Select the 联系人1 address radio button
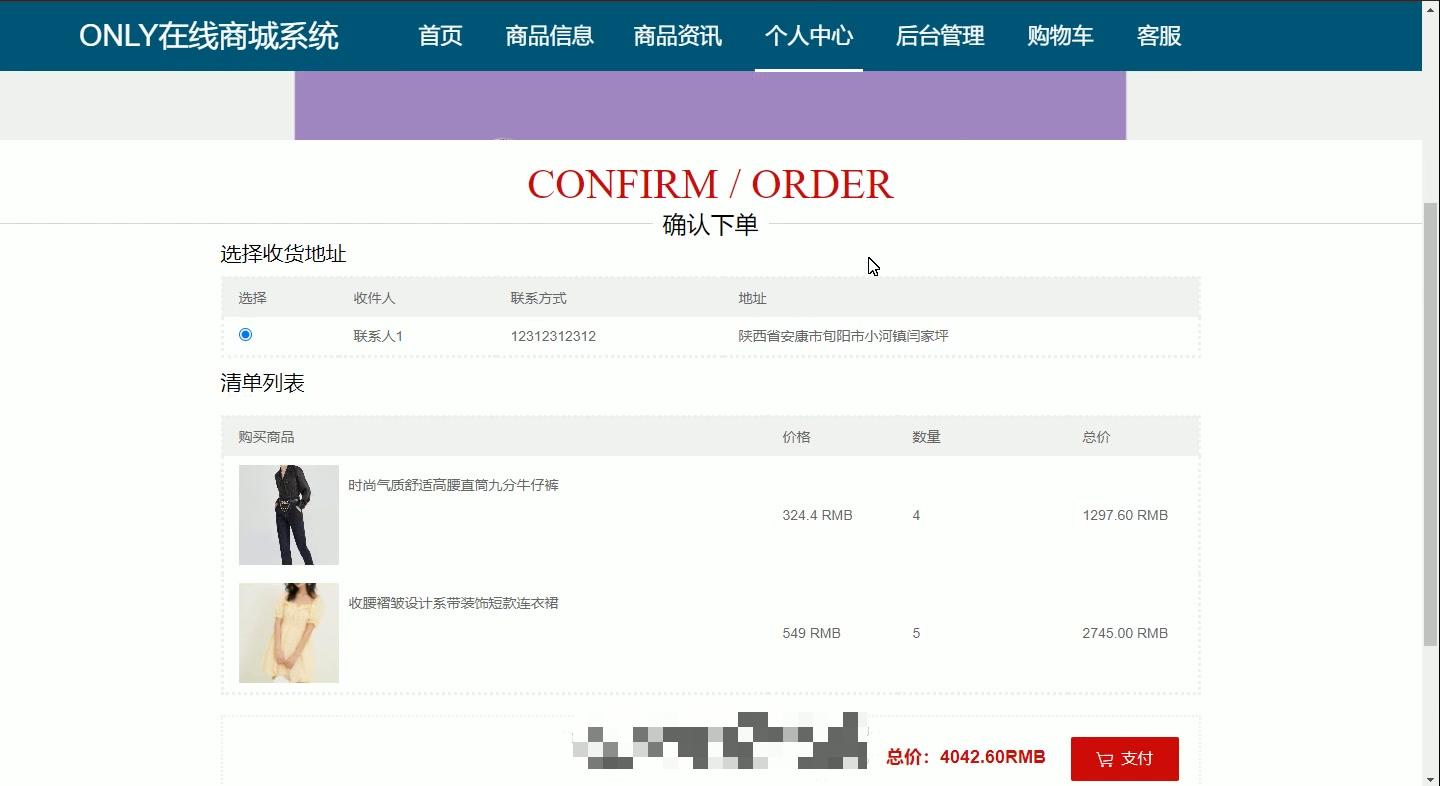 pos(245,335)
